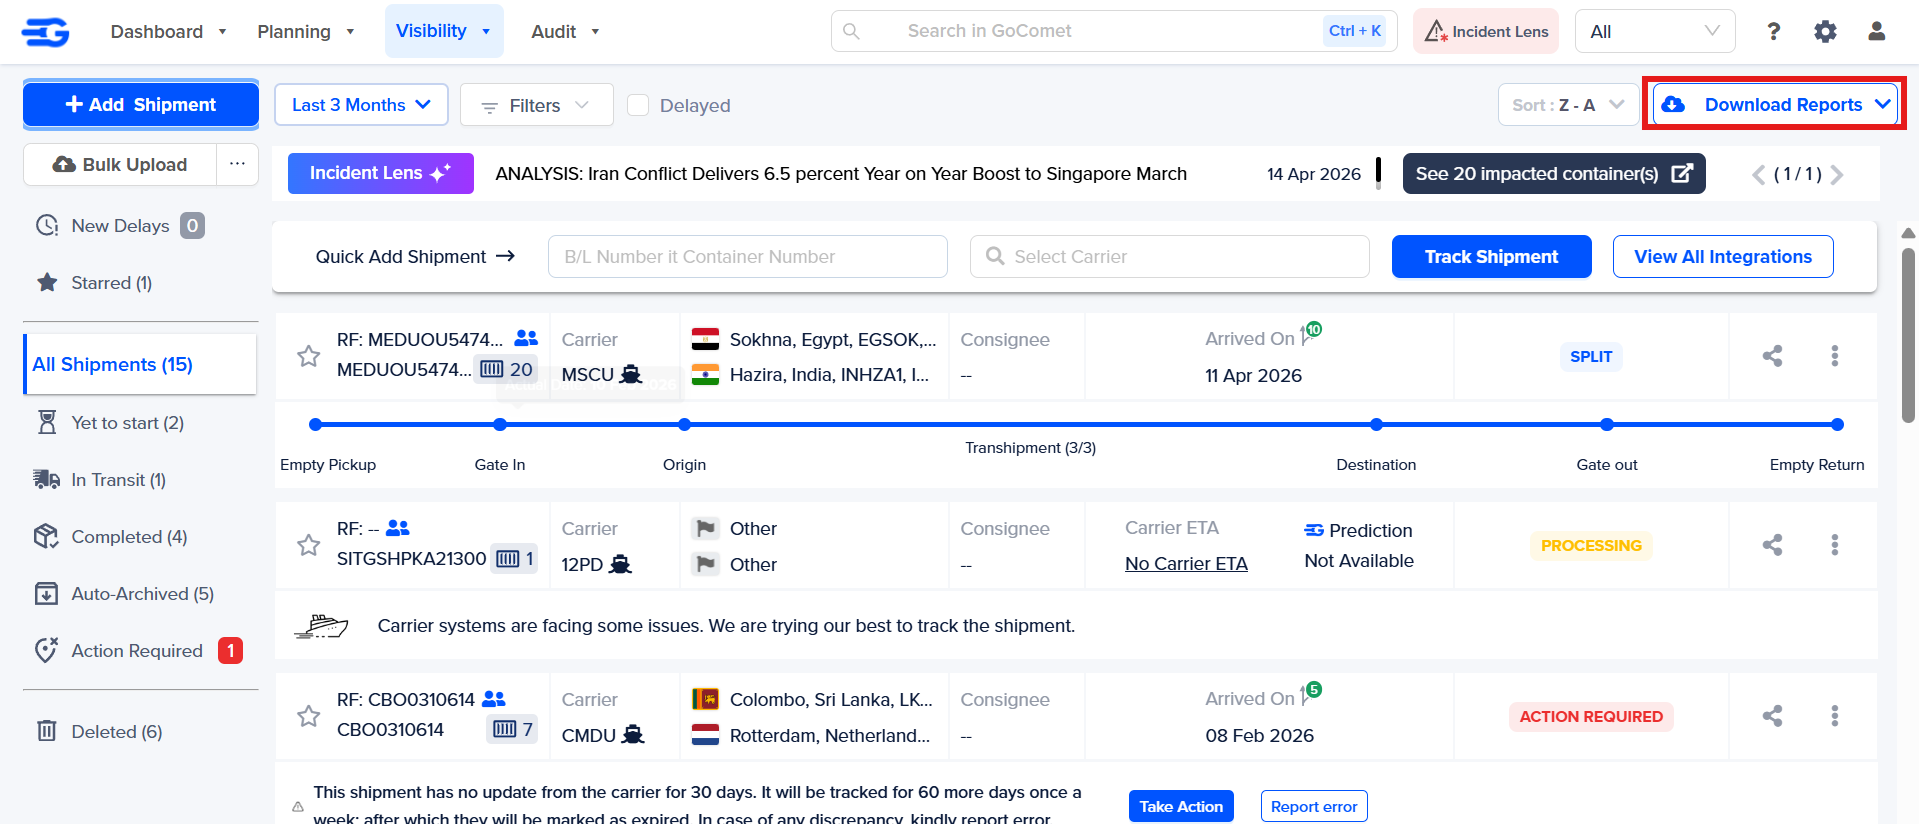Open the Sort : Z - A dropdown

pyautogui.click(x=1568, y=105)
